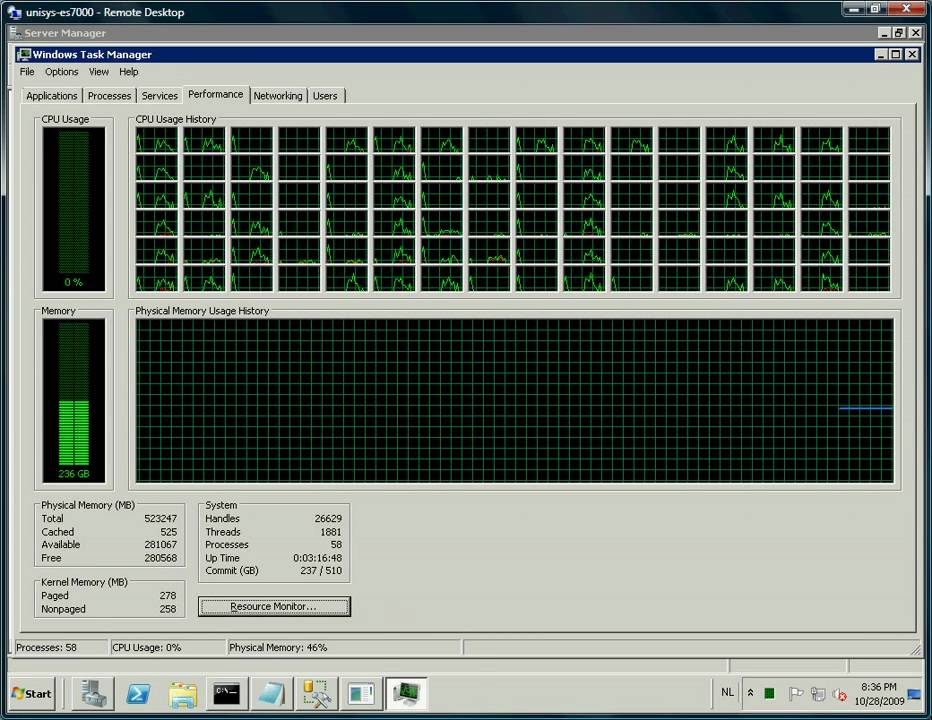
Task: Open the Action Center flag tray icon
Action: point(795,693)
